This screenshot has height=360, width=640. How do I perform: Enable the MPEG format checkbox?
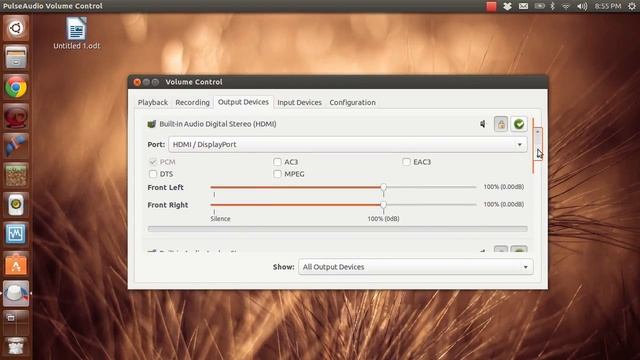[278, 174]
